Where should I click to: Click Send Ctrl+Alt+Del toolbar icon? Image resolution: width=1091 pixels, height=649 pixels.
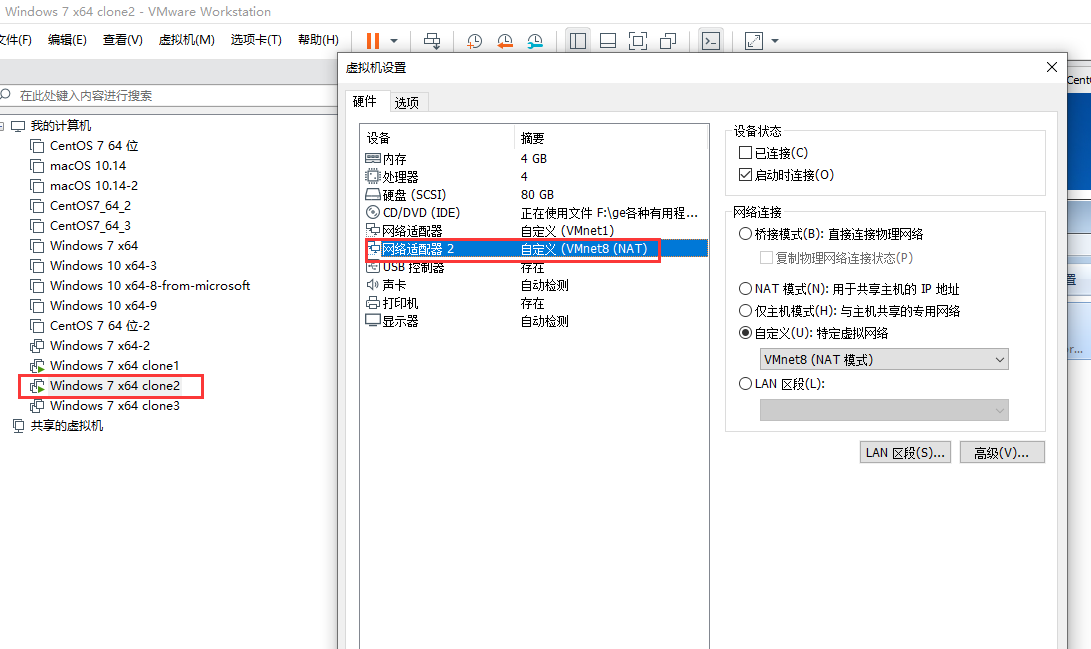tap(432, 41)
